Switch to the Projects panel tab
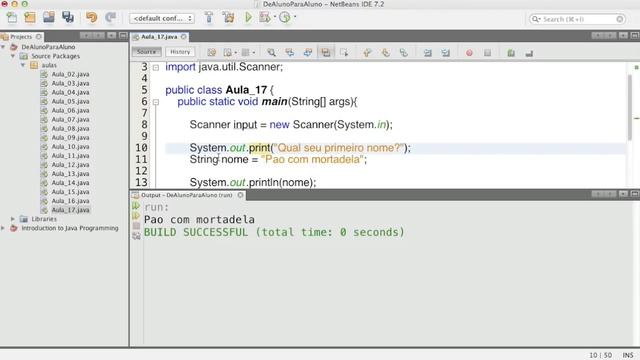The image size is (640, 360). pyautogui.click(x=21, y=36)
